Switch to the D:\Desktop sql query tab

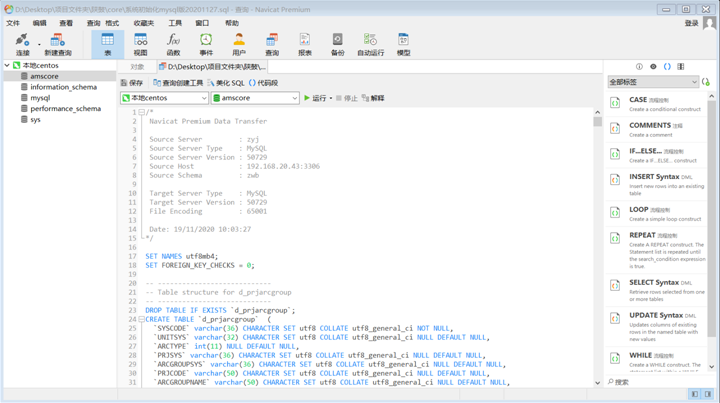point(212,67)
